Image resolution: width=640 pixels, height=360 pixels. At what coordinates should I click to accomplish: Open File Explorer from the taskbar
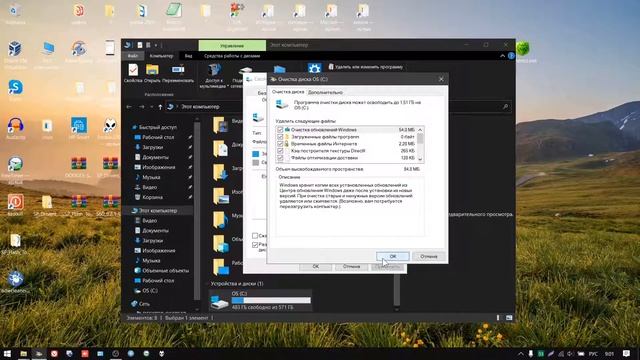pyautogui.click(x=23, y=353)
